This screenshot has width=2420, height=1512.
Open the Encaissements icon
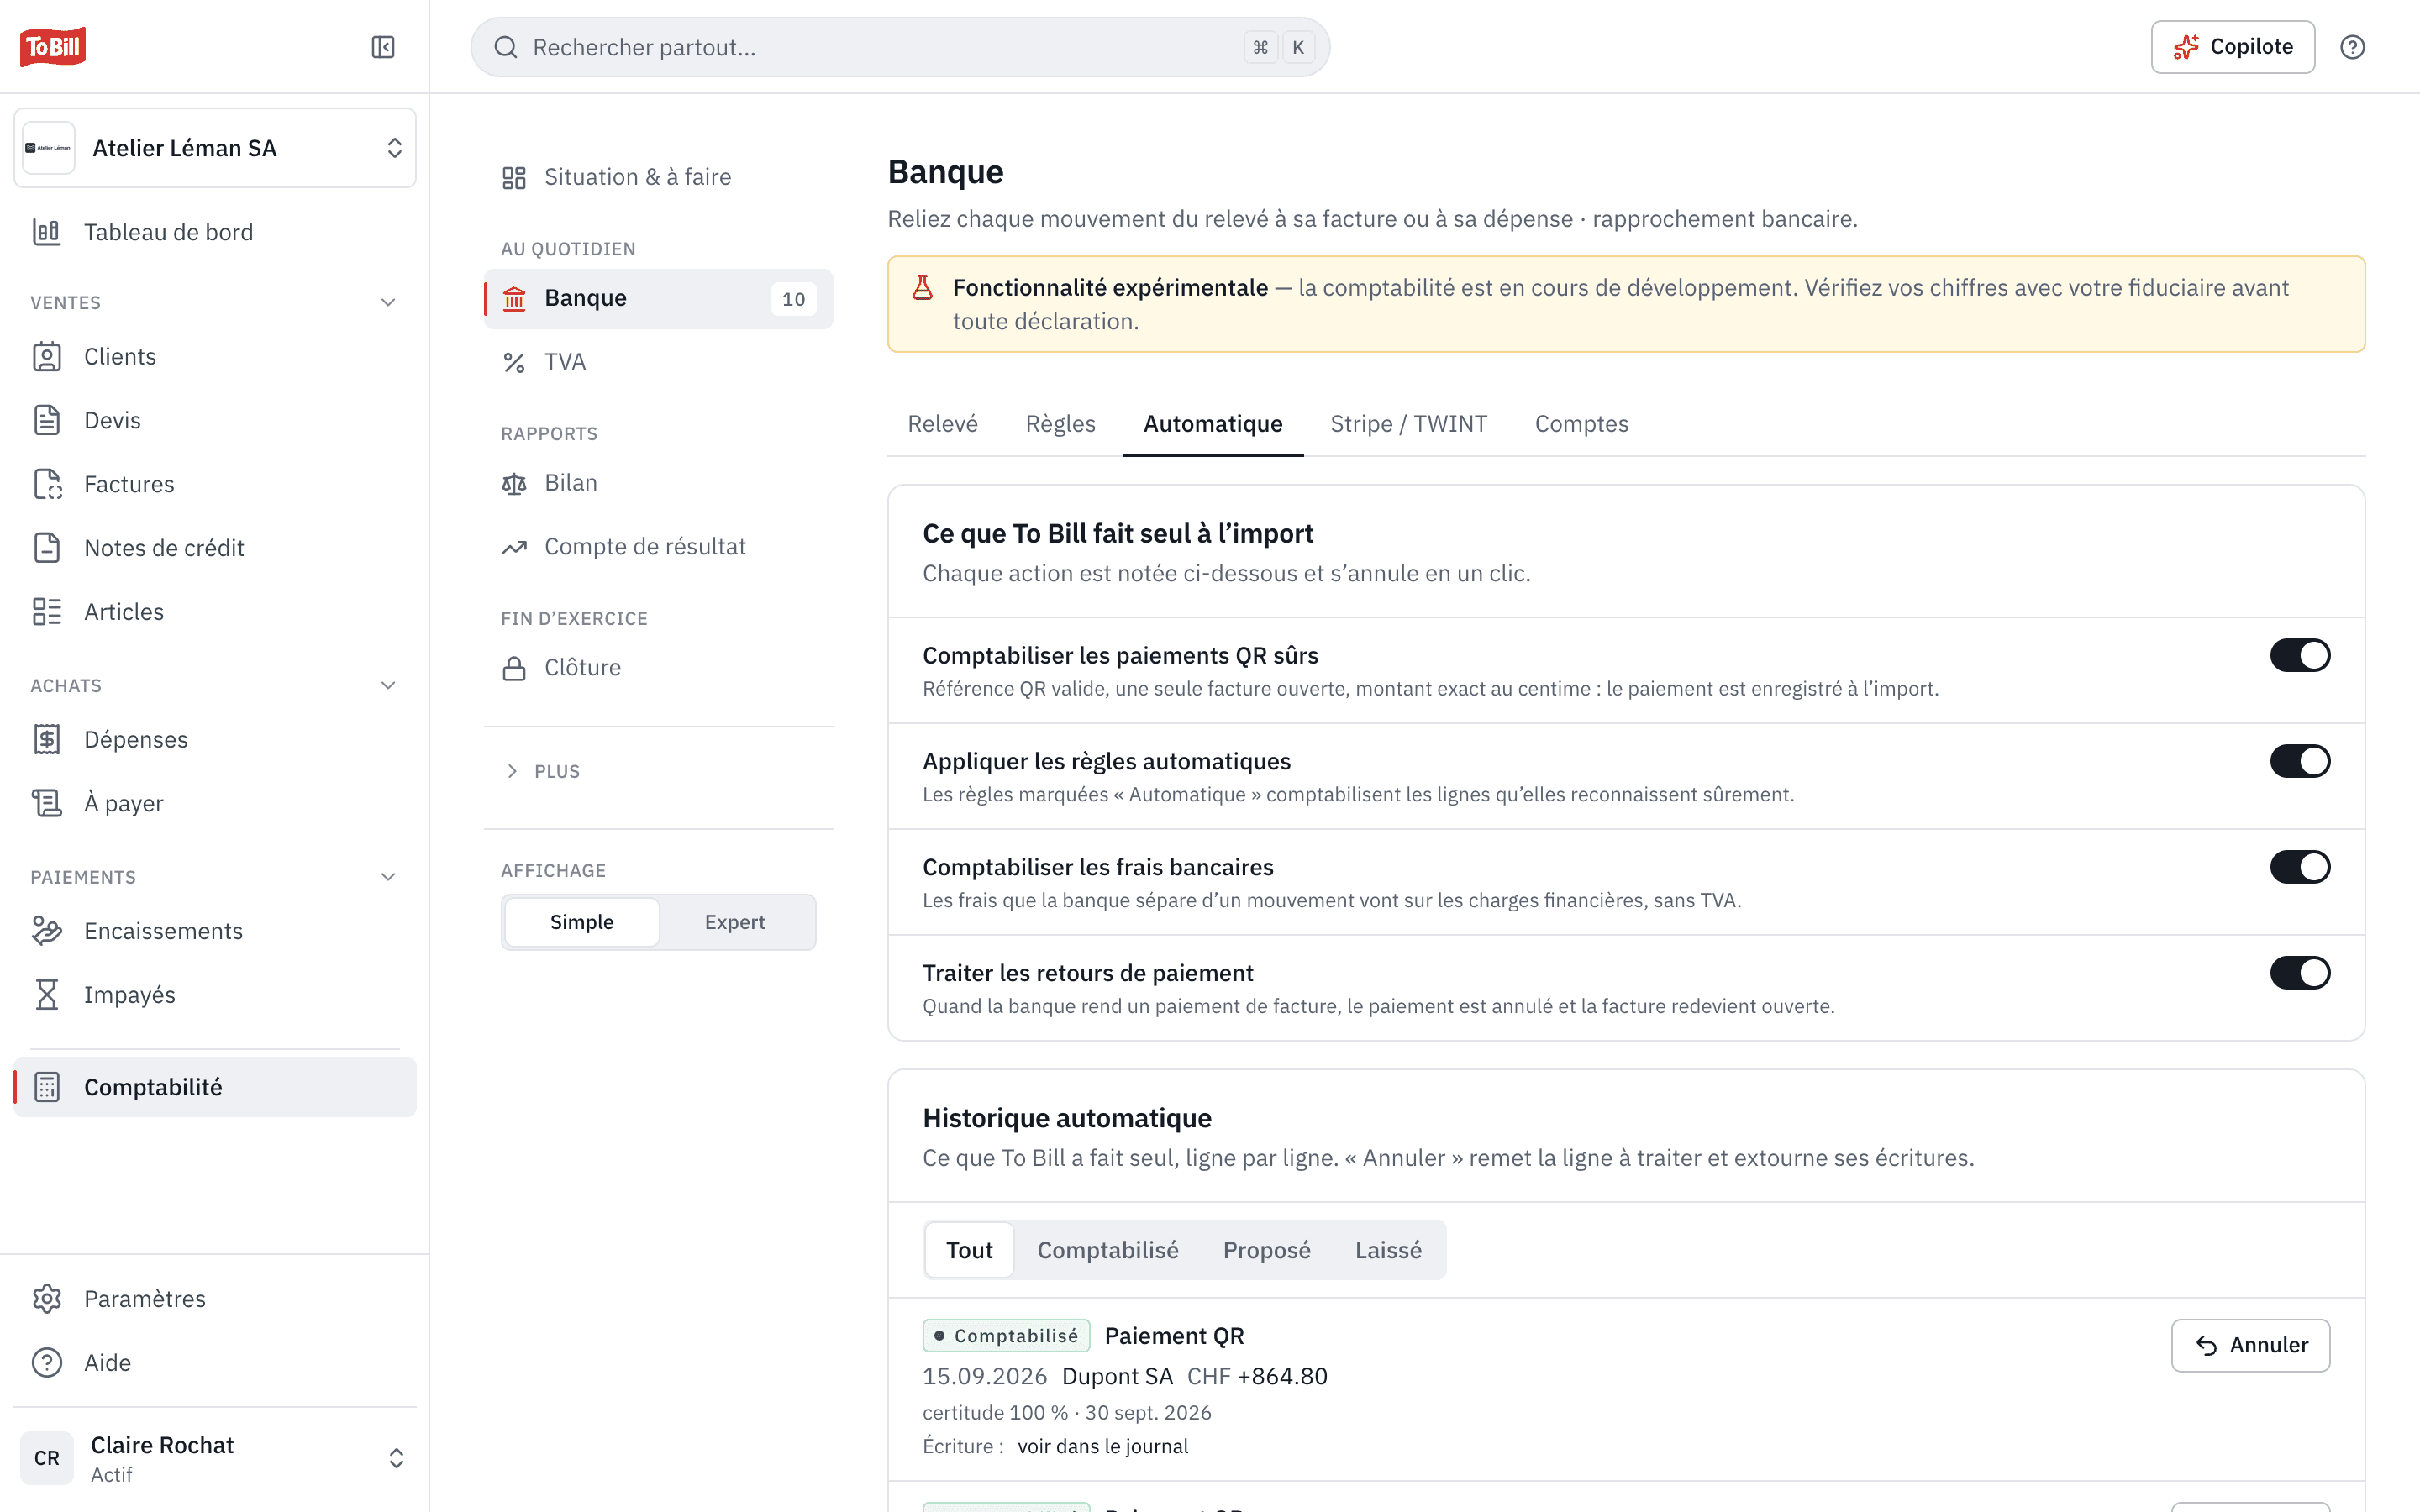click(47, 931)
